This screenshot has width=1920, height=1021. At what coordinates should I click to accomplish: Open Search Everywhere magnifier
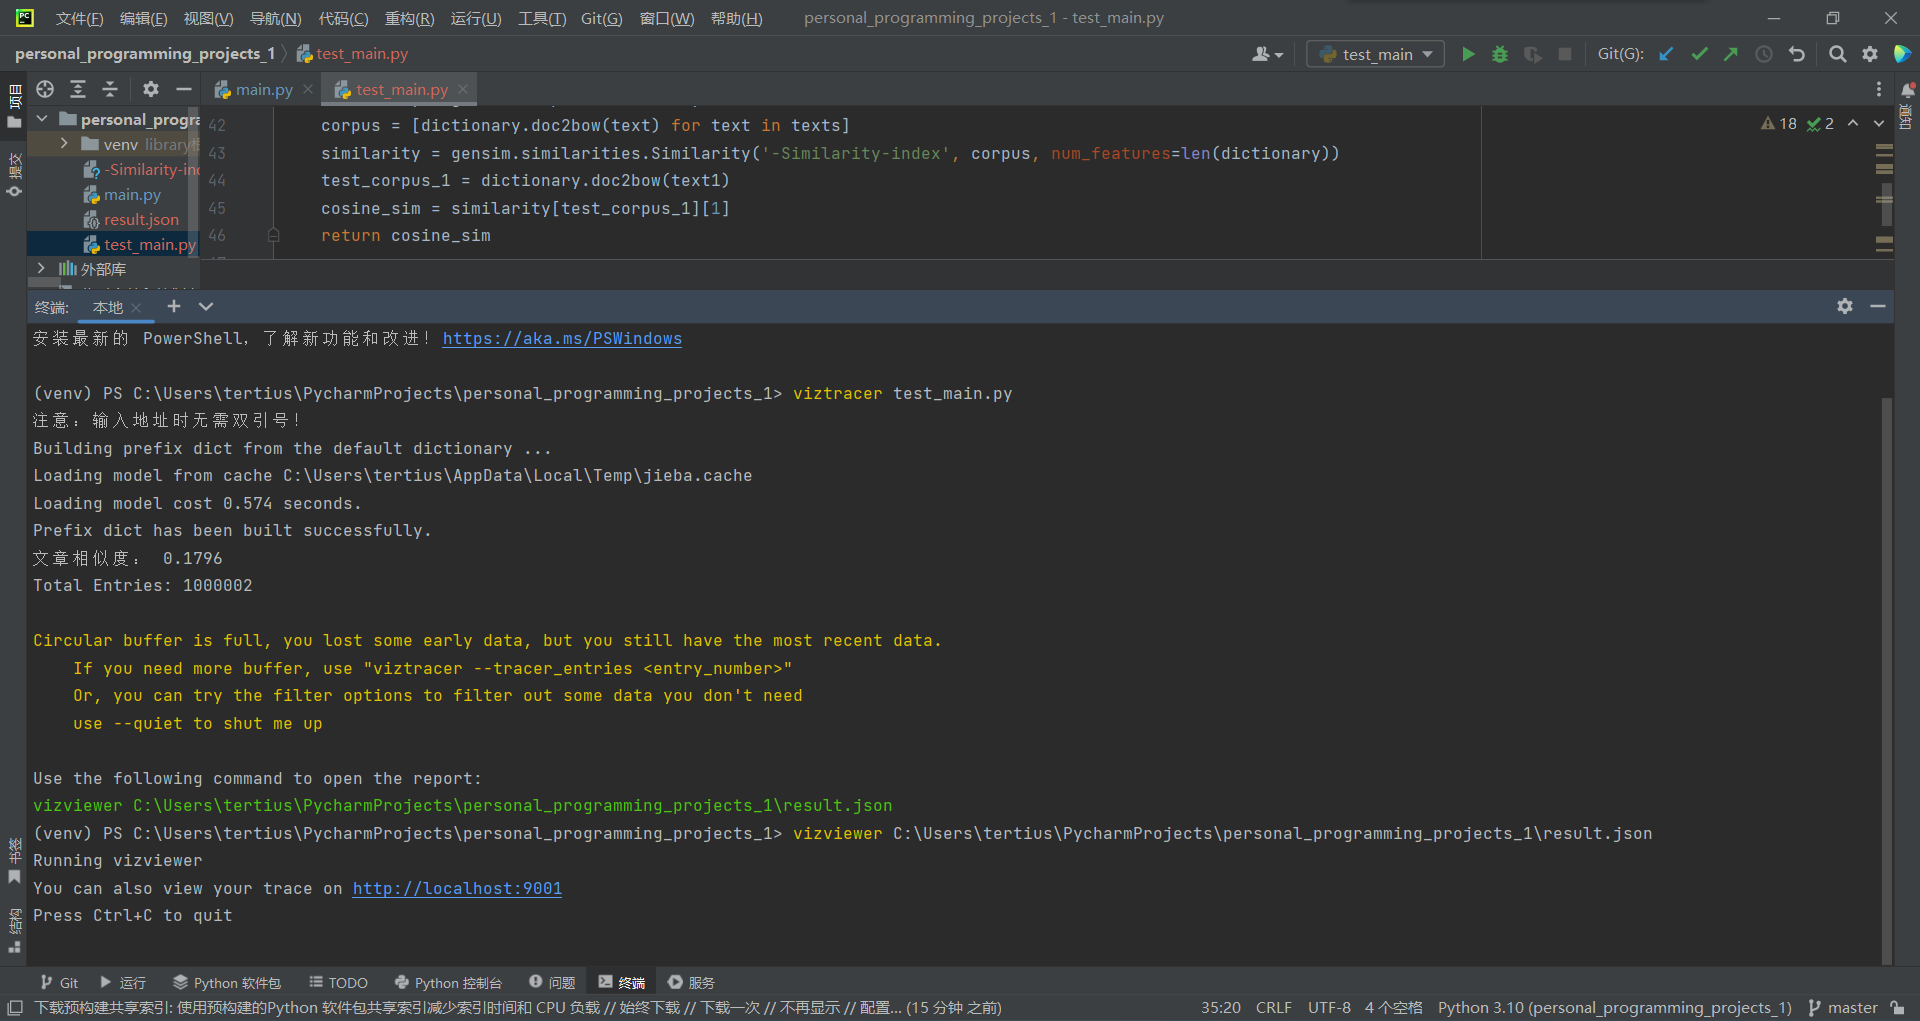1838,54
